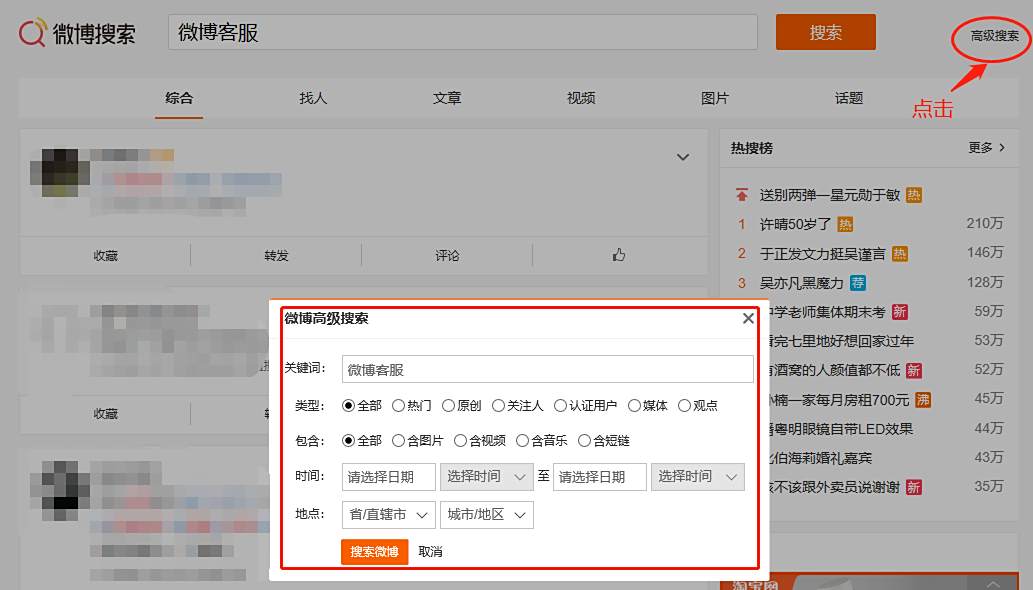Open hot search 吴亦凡黑魔力
This screenshot has height=590, width=1033.
(x=802, y=283)
